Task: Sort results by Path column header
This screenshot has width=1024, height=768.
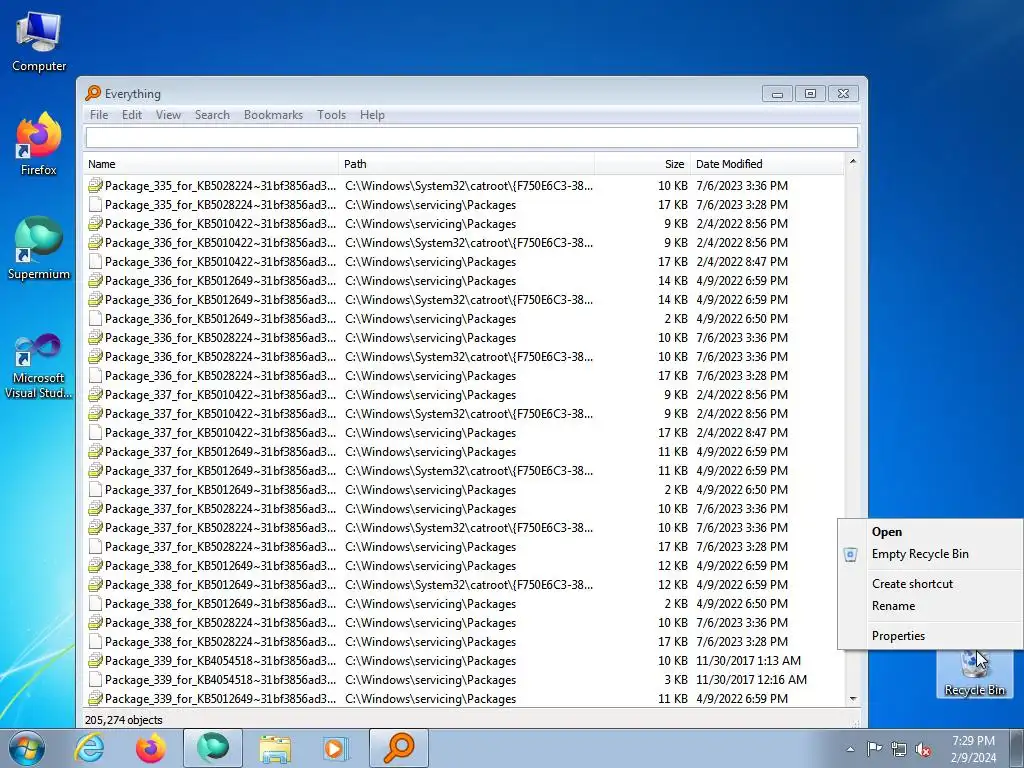Action: click(x=466, y=164)
